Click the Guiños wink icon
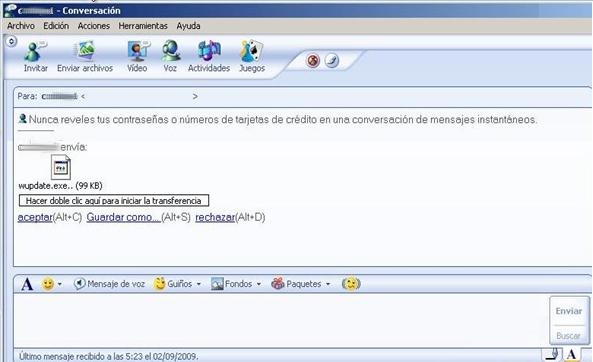593x362 pixels. point(159,283)
